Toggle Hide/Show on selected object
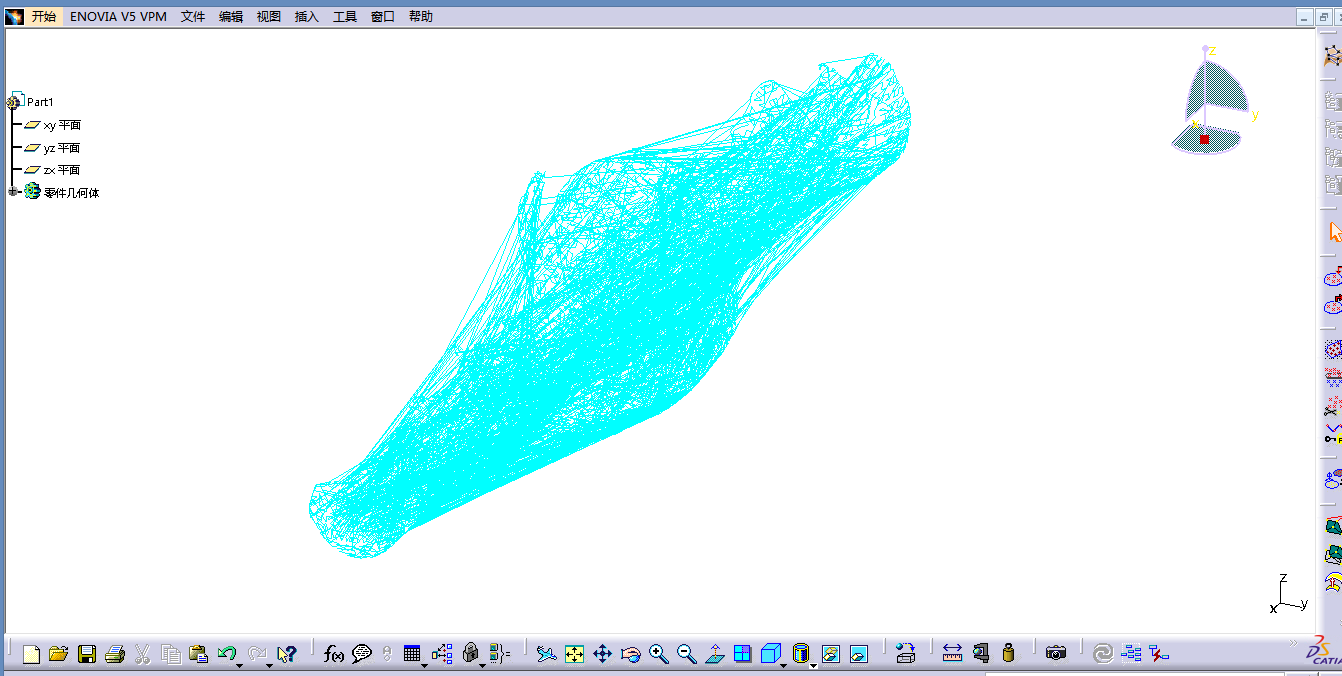 830,654
